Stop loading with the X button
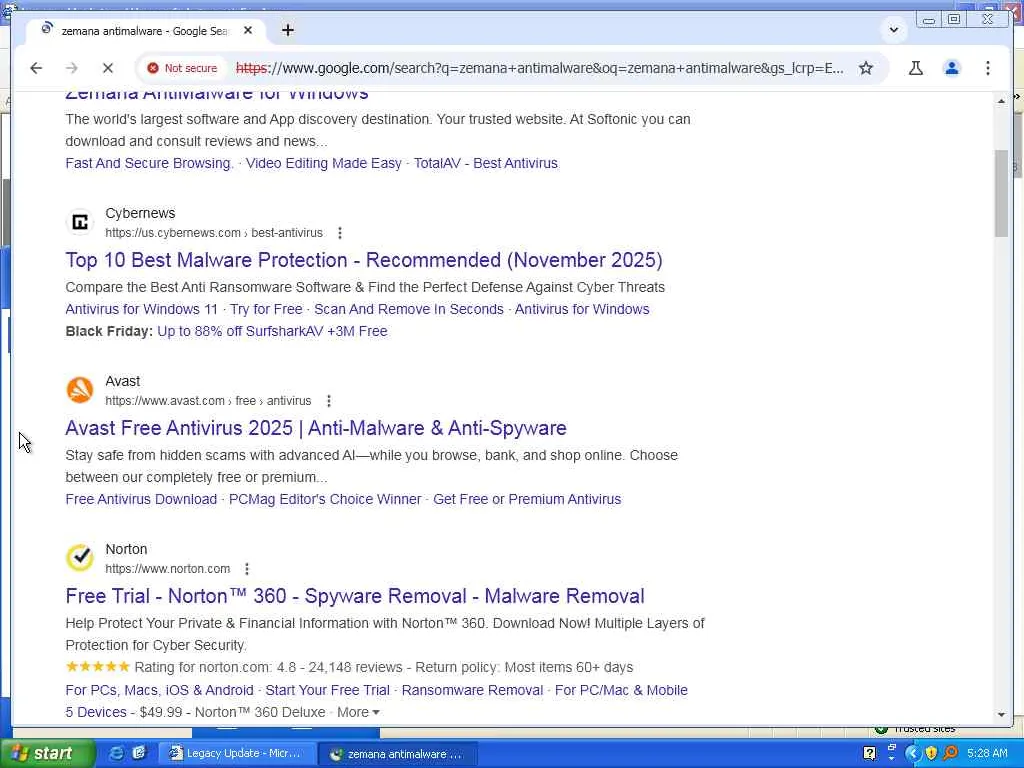 coord(108,68)
